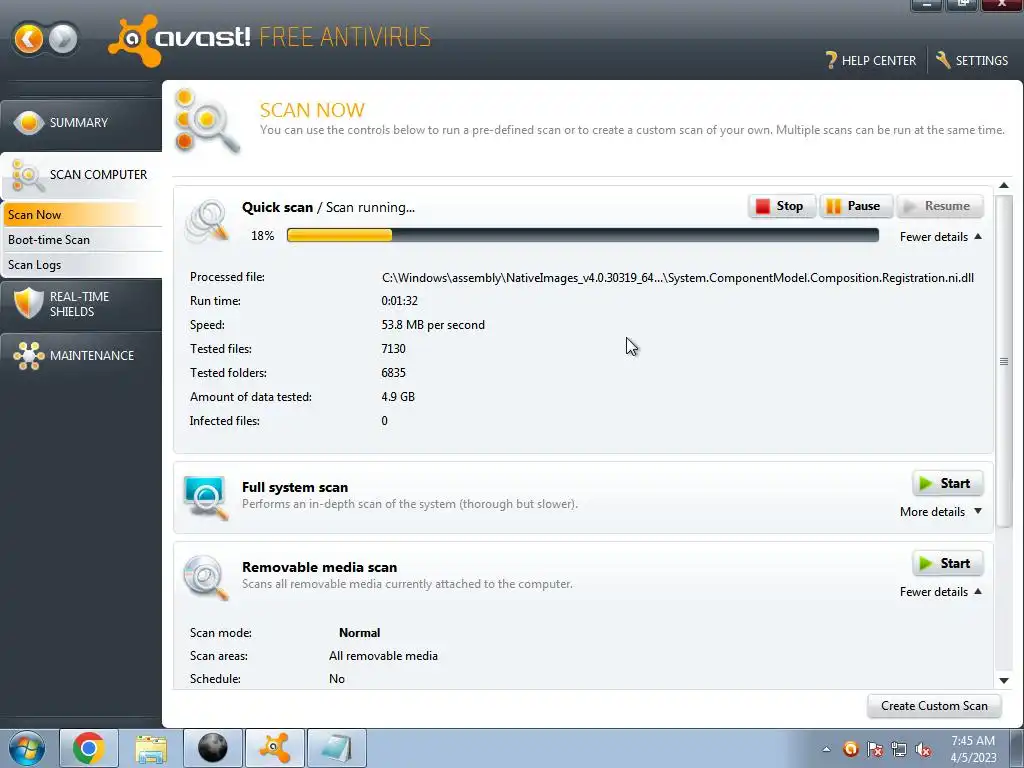Collapse Quick scan with Fewer details
This screenshot has height=768, width=1024.
click(940, 237)
